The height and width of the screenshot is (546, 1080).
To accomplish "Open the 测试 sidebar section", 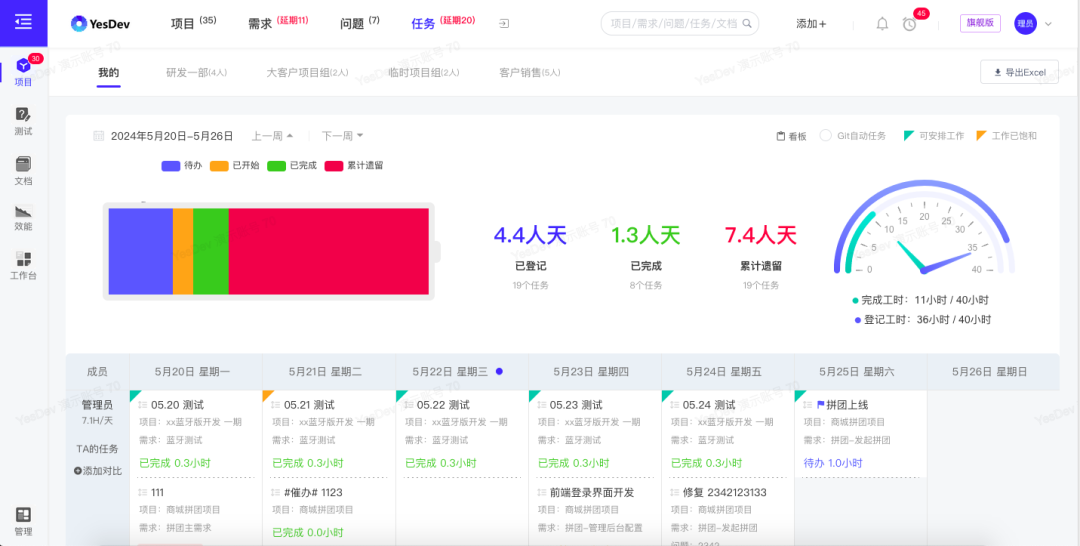I will pos(23,121).
